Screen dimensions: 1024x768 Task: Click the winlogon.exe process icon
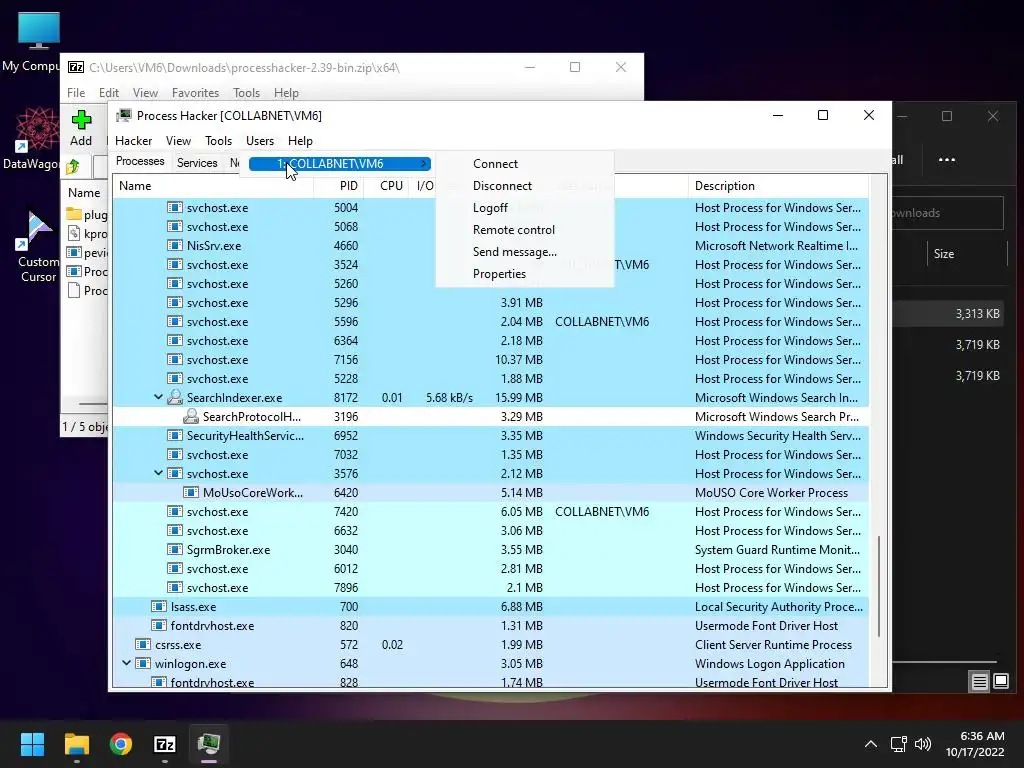(x=142, y=664)
